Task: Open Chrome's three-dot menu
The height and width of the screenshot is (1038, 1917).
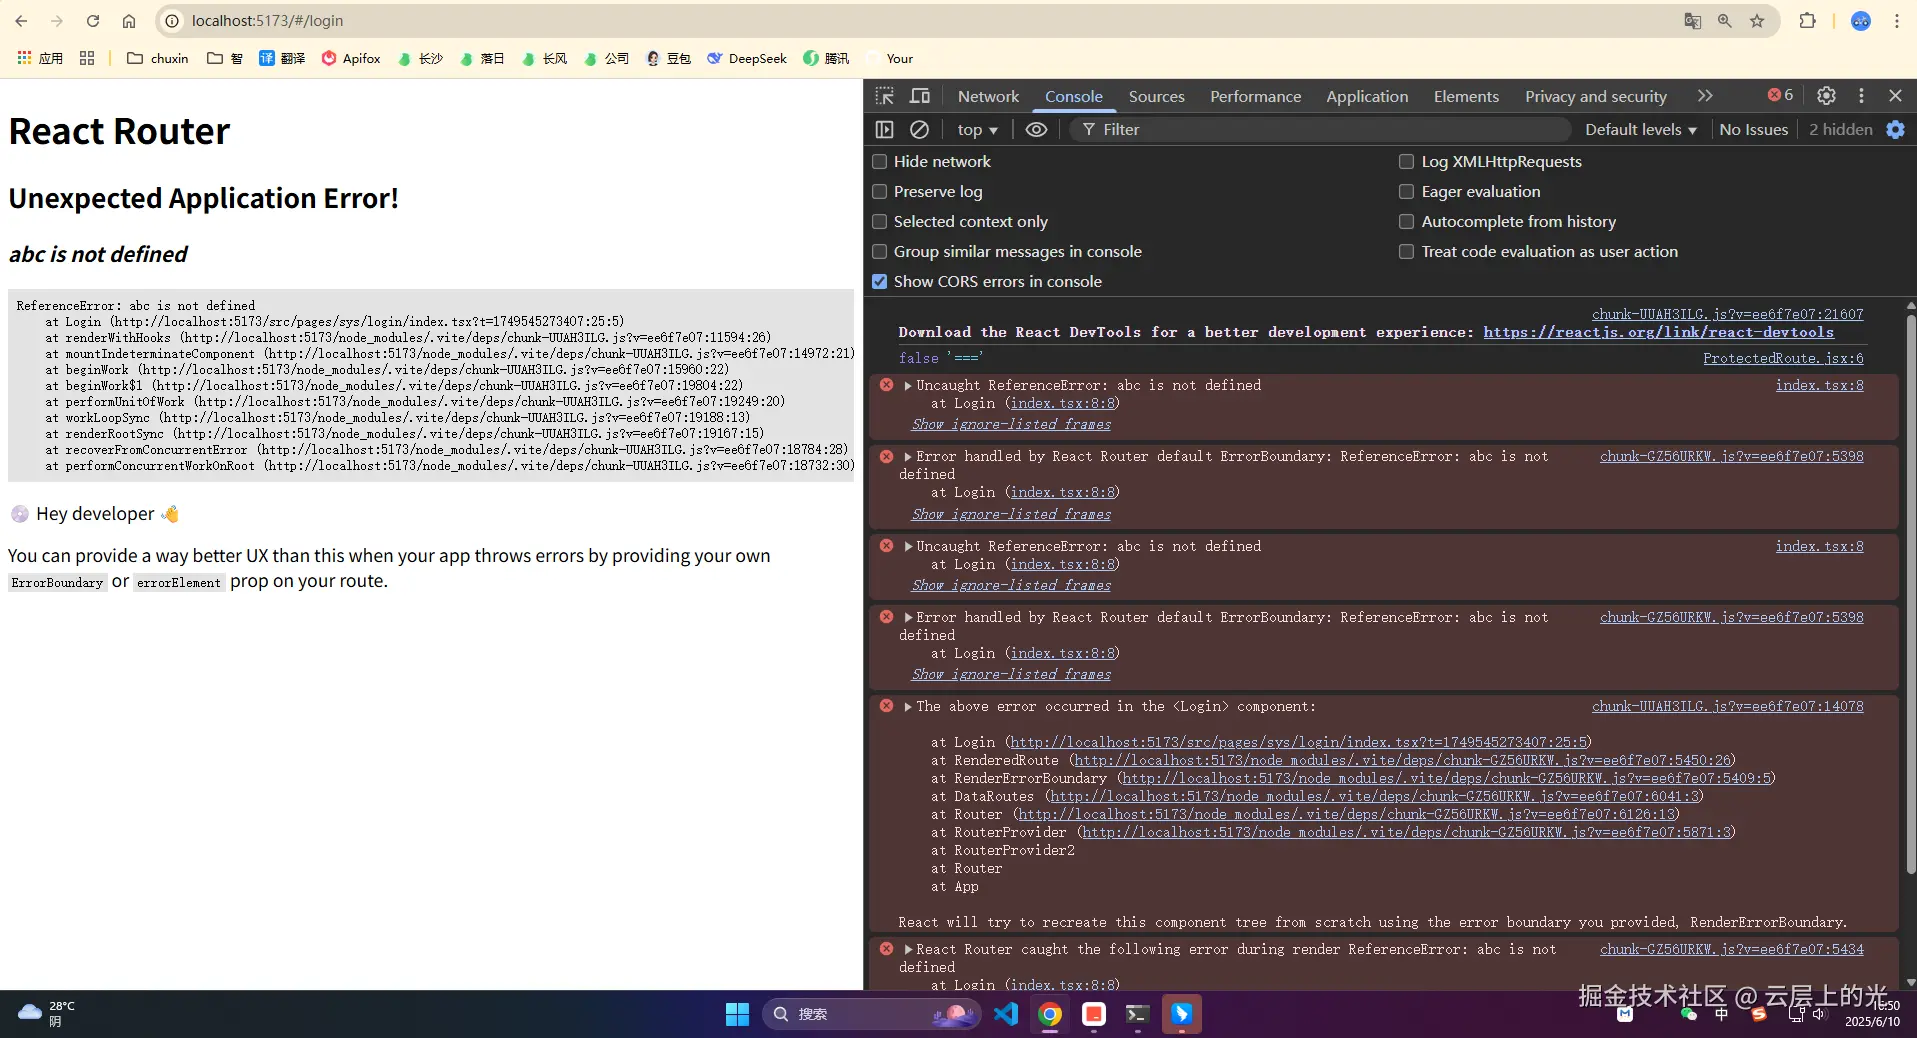Action: (x=1896, y=21)
